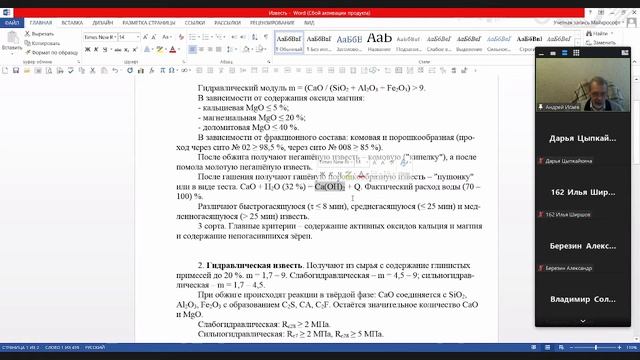The image size is (640, 360).
Task: Click the Shrink Font icon
Action: (x=154, y=37)
